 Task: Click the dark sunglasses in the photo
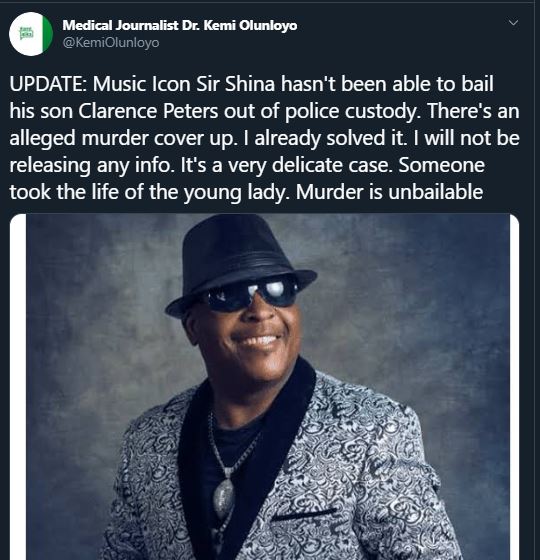coord(252,293)
